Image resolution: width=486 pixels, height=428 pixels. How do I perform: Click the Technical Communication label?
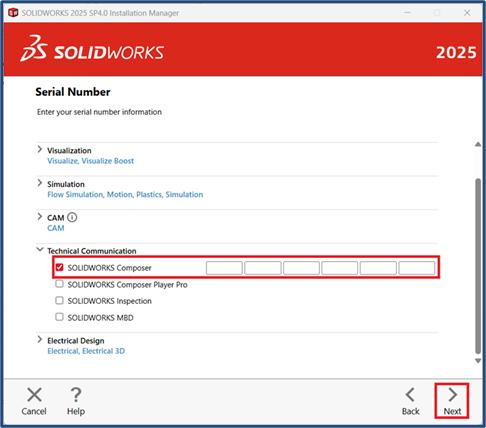click(x=92, y=251)
